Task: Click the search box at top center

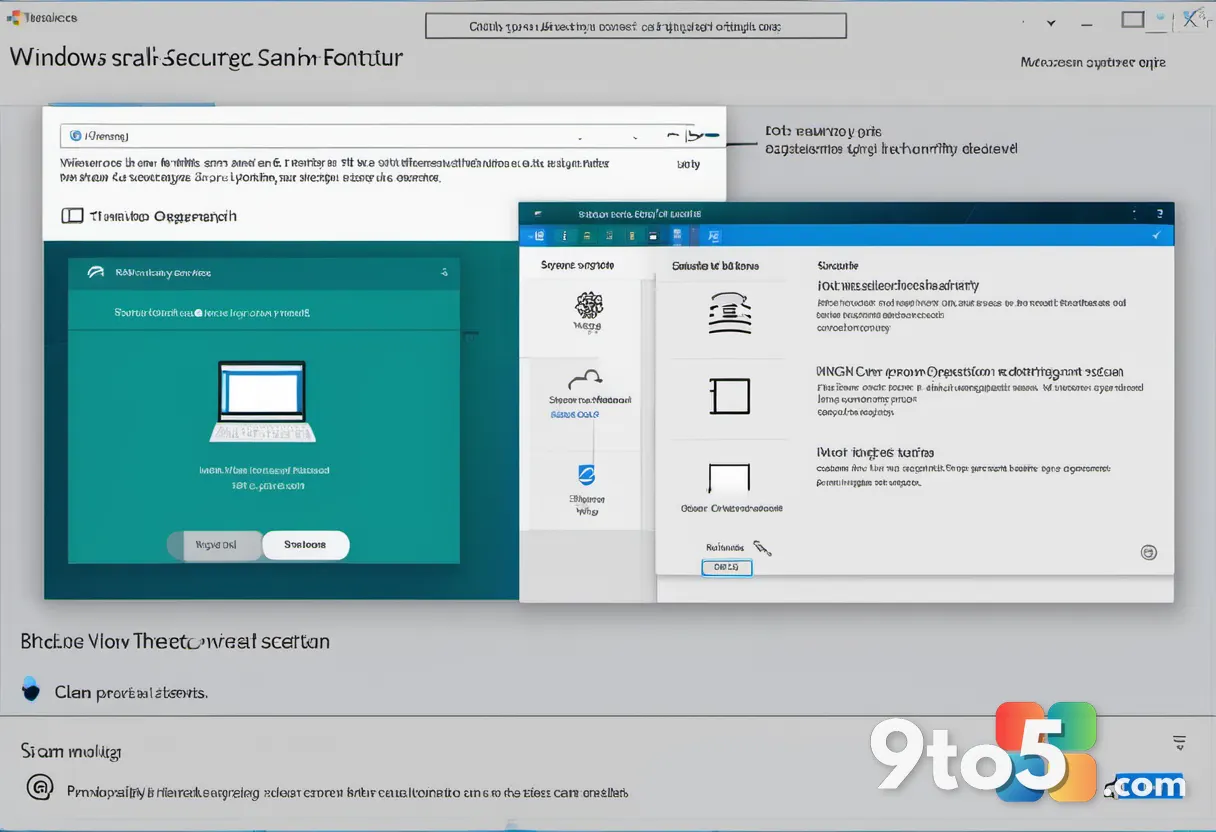Action: (635, 26)
